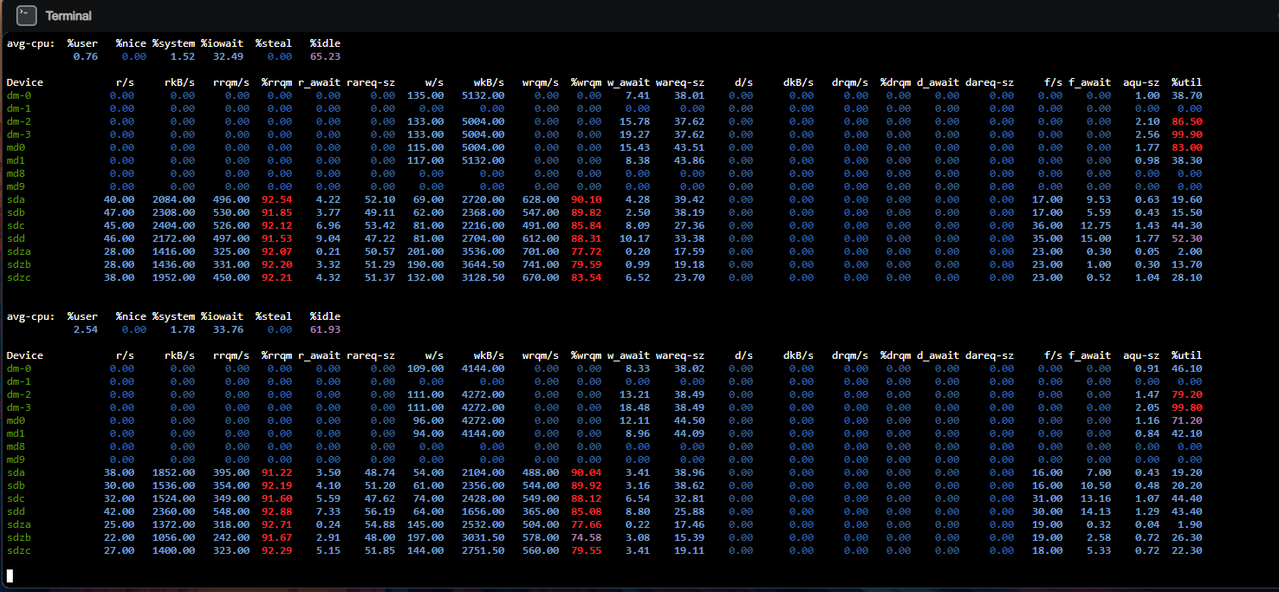Click the %util value 71.20
Screen dimensions: 1279x592
pyautogui.click(x=1186, y=421)
